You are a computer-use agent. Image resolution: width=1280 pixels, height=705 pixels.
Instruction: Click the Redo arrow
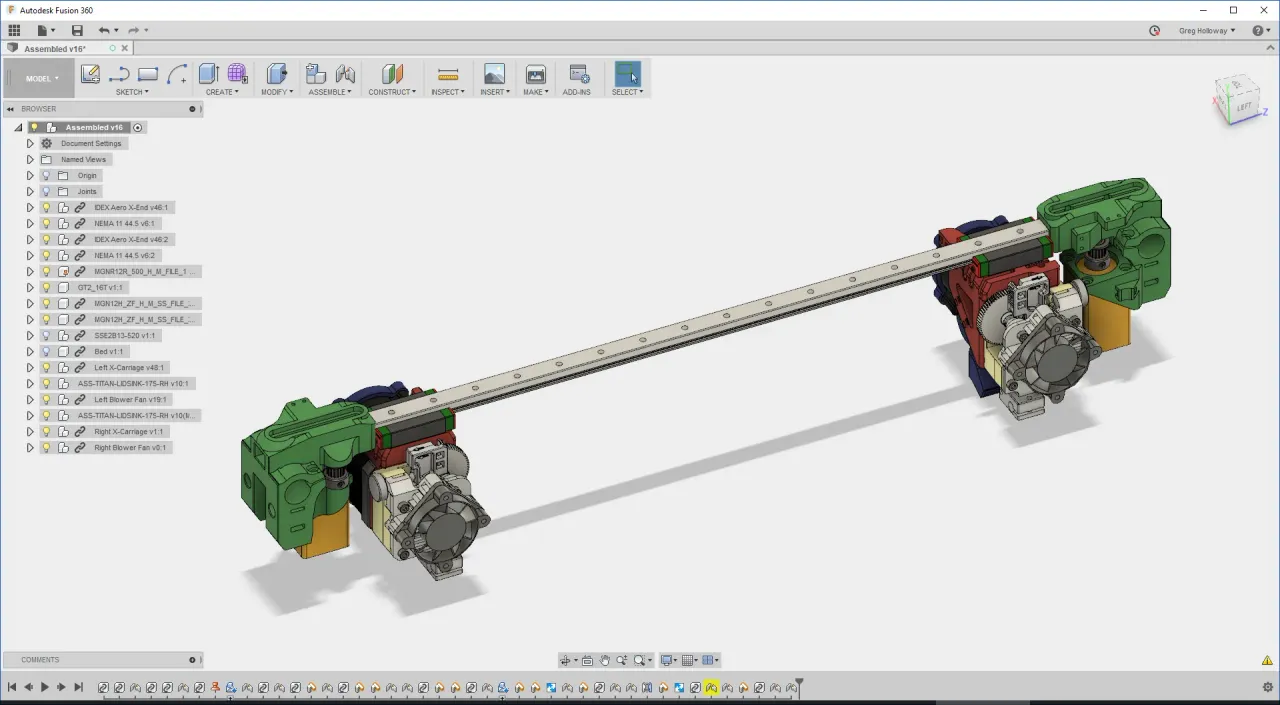tap(133, 31)
